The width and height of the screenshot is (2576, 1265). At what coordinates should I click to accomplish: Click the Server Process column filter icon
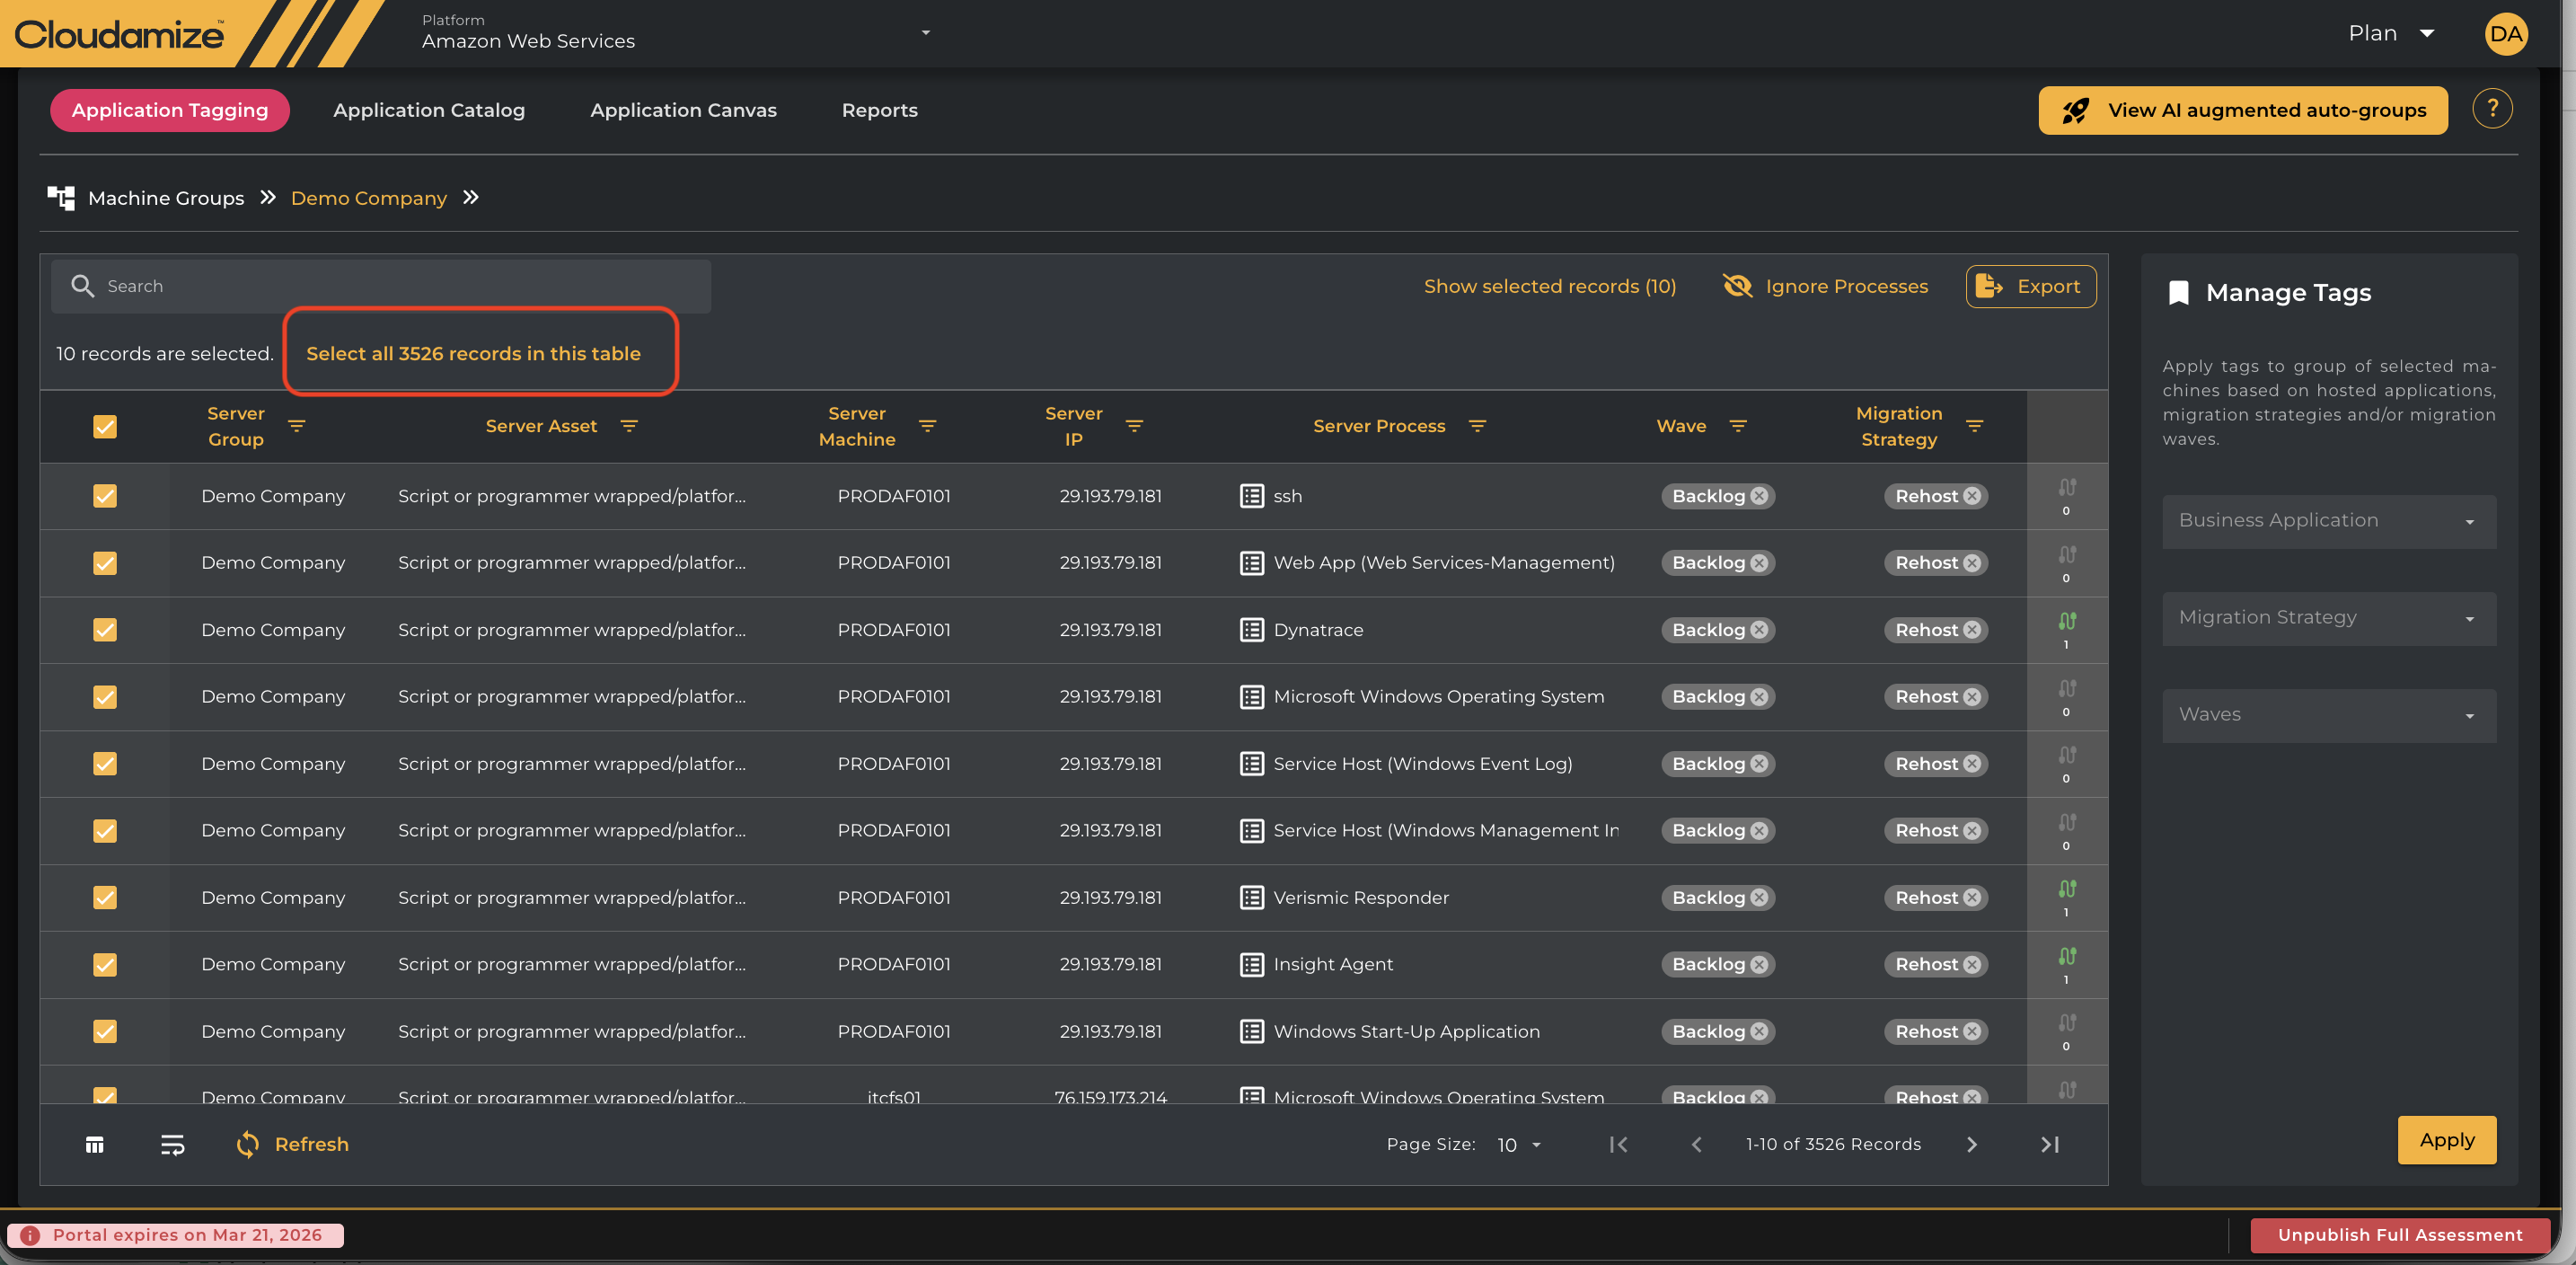coord(1477,426)
